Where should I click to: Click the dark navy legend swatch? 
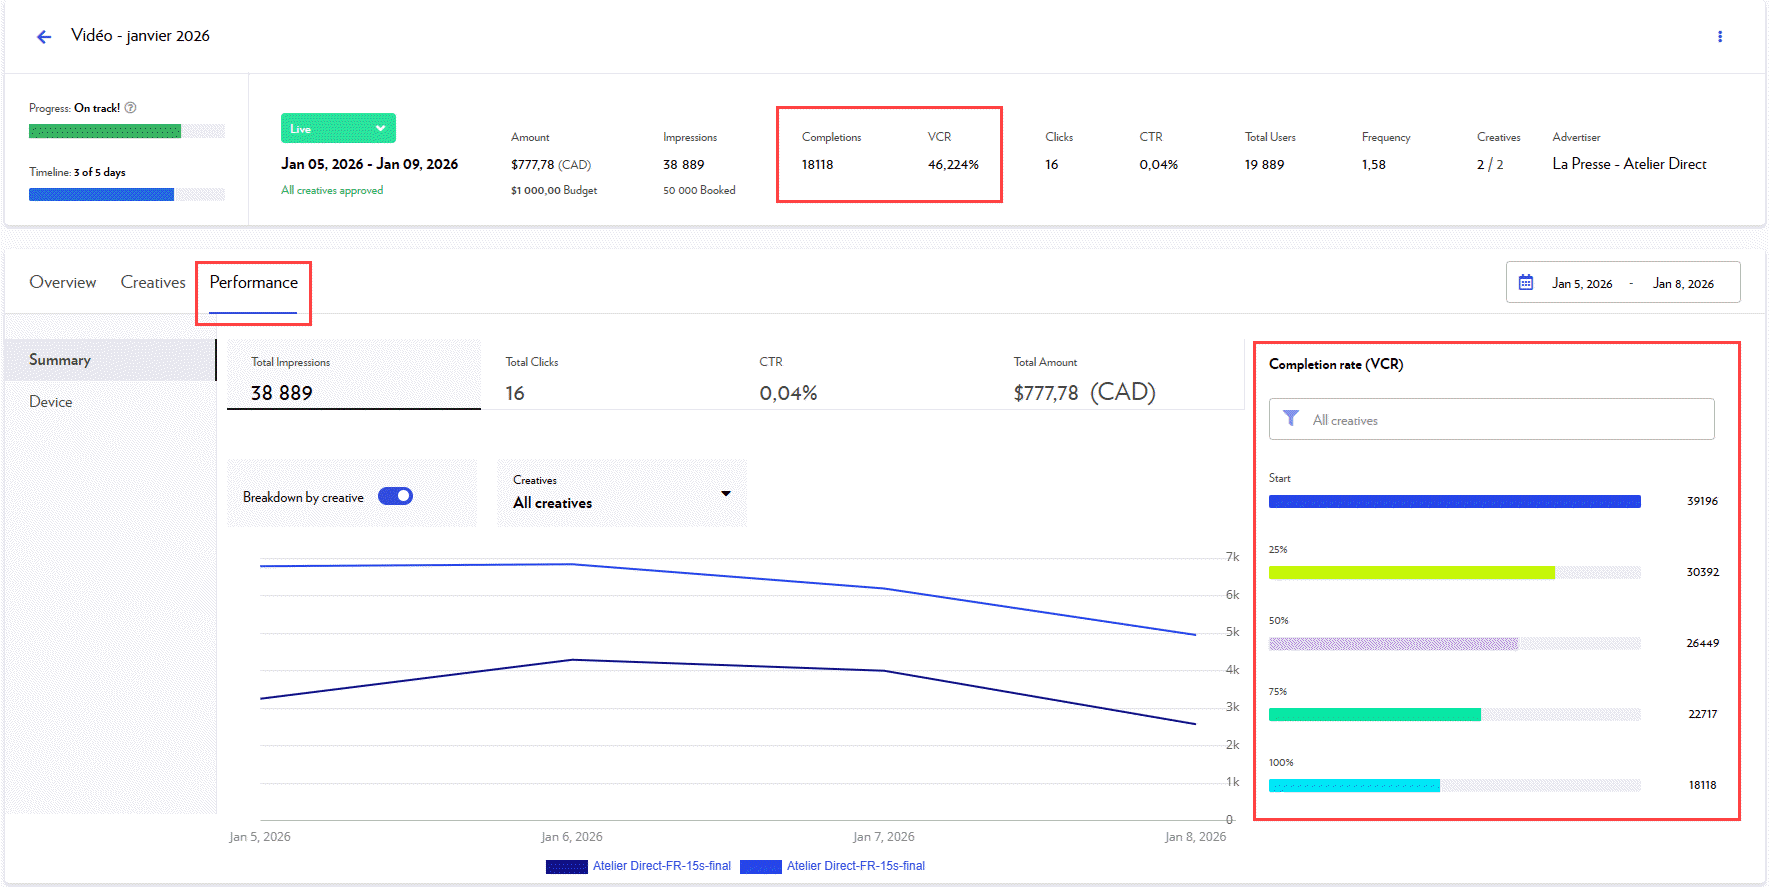(x=566, y=867)
